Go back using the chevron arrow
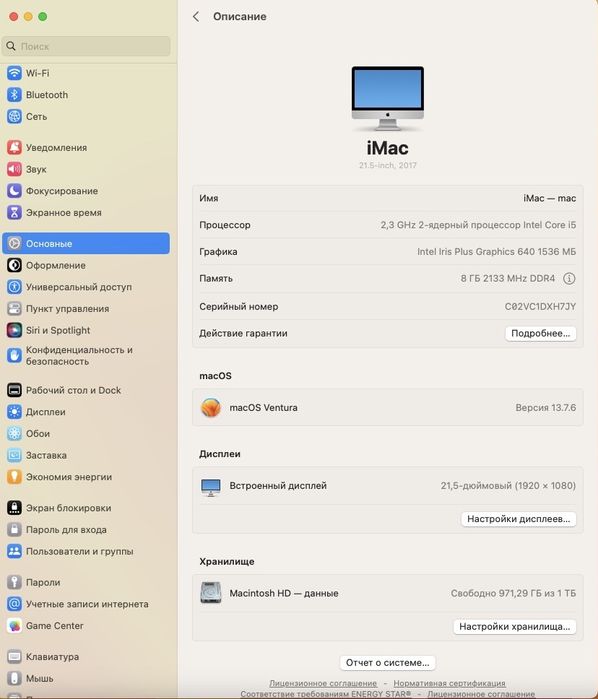Image resolution: width=598 pixels, height=699 pixels. [x=196, y=16]
